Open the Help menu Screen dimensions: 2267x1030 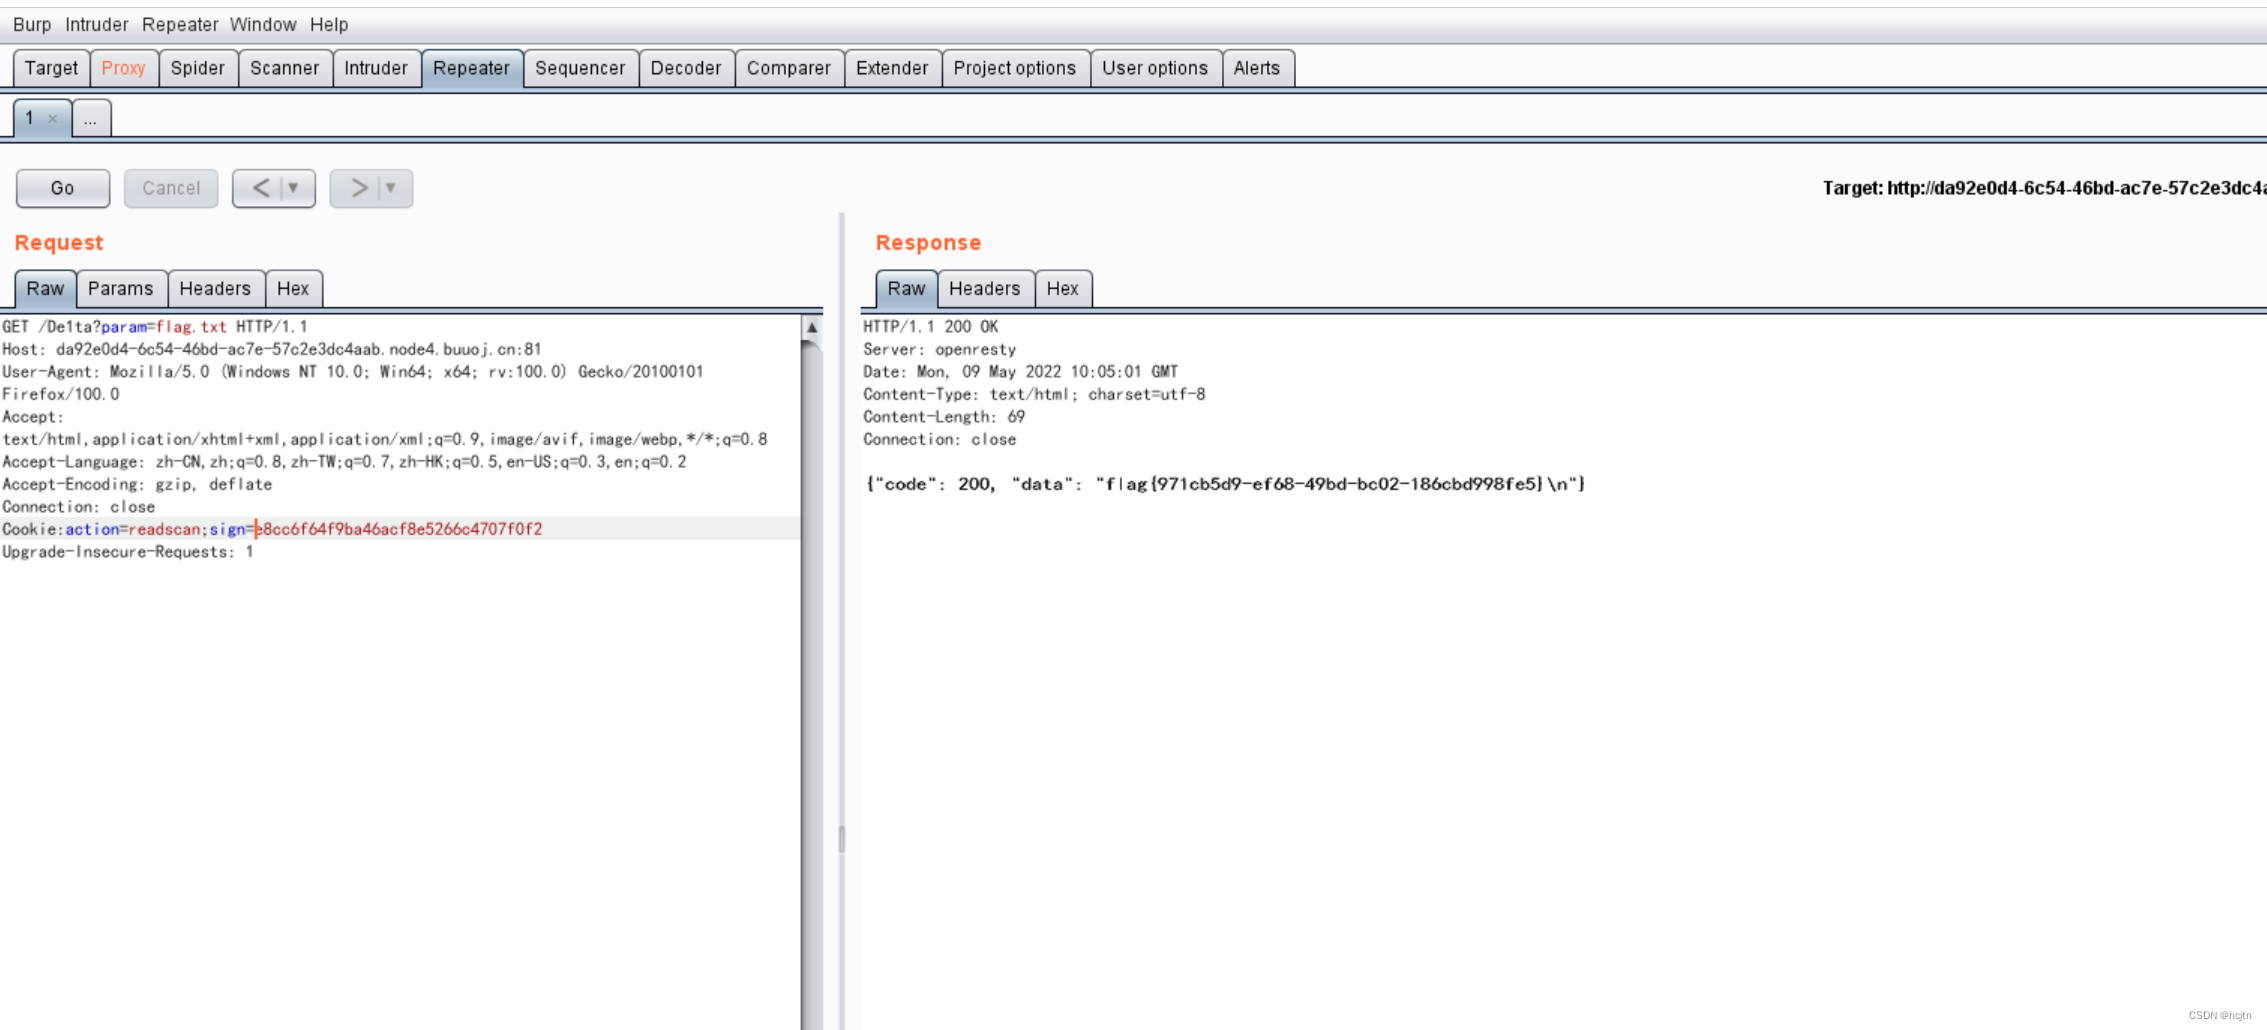[329, 24]
